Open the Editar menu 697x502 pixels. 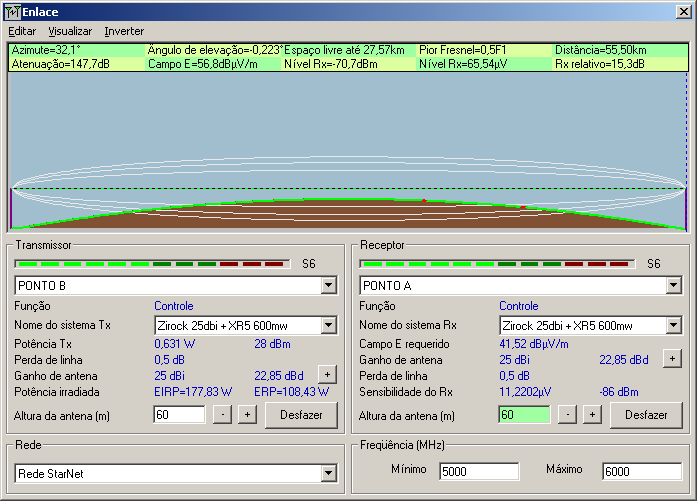click(x=22, y=31)
